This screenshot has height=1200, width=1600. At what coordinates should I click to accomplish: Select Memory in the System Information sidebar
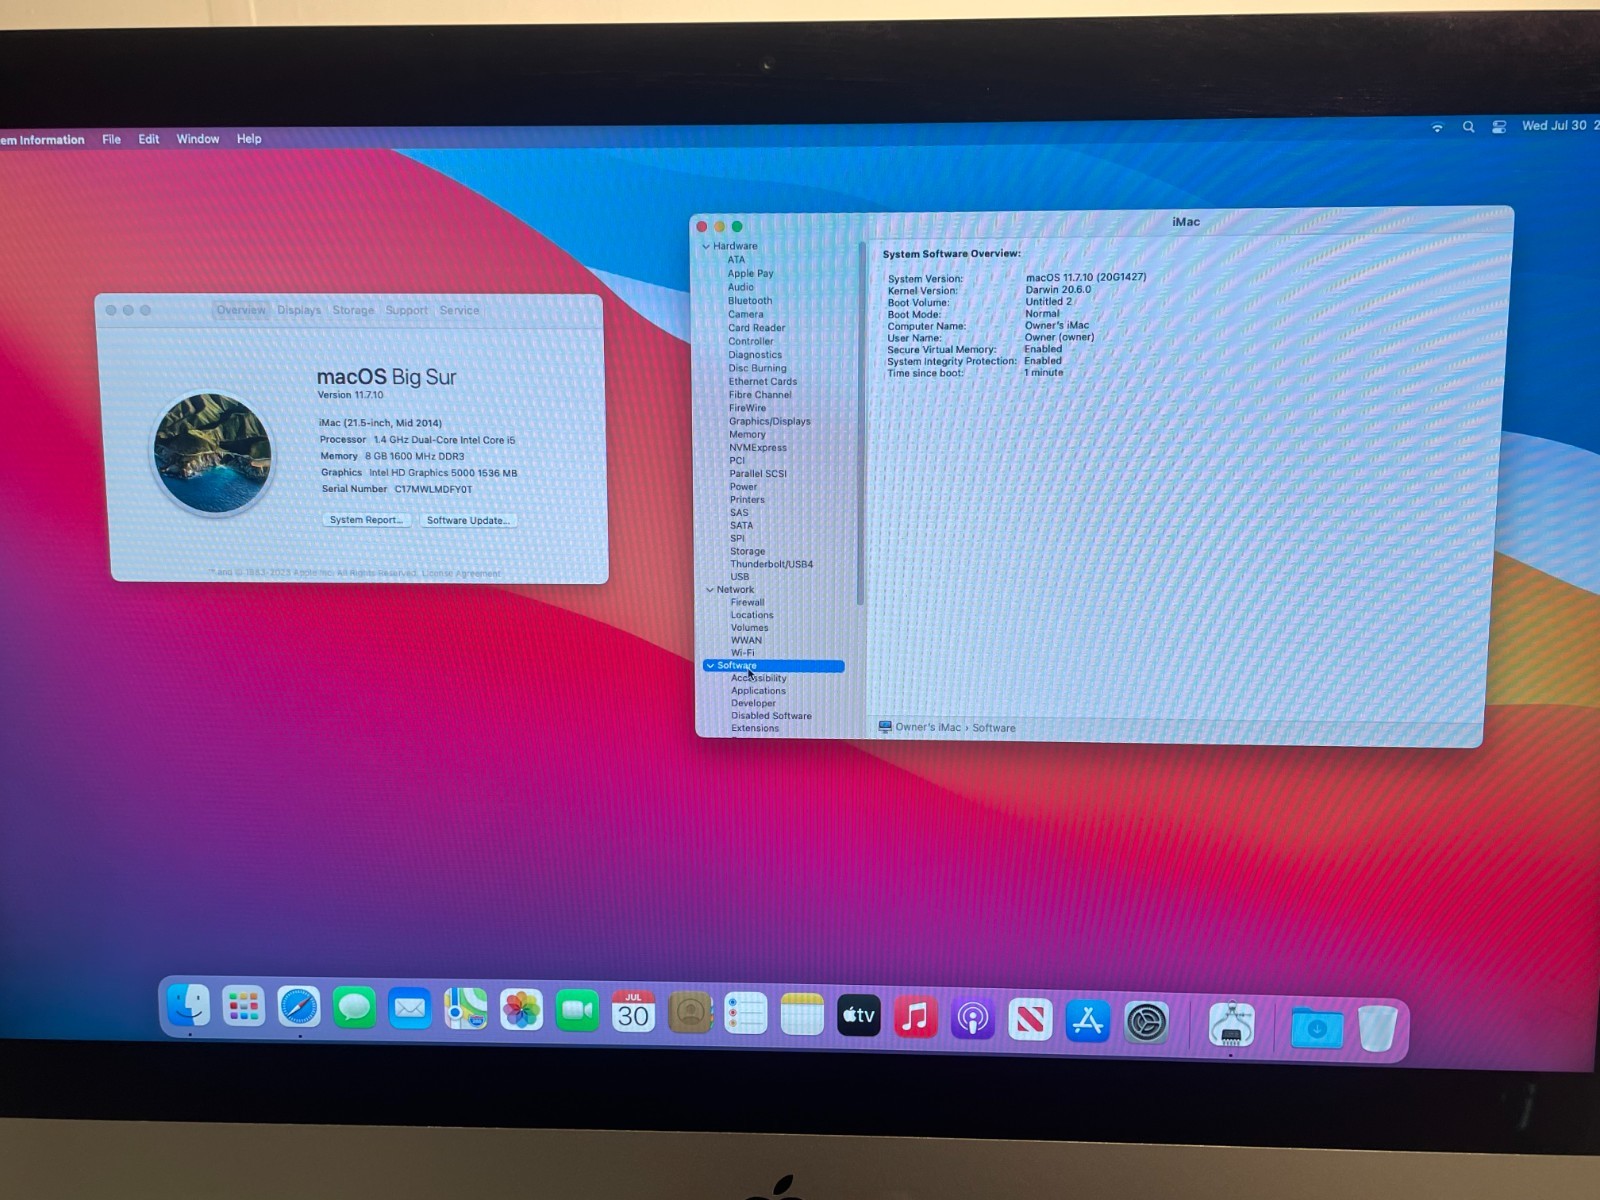tap(747, 435)
